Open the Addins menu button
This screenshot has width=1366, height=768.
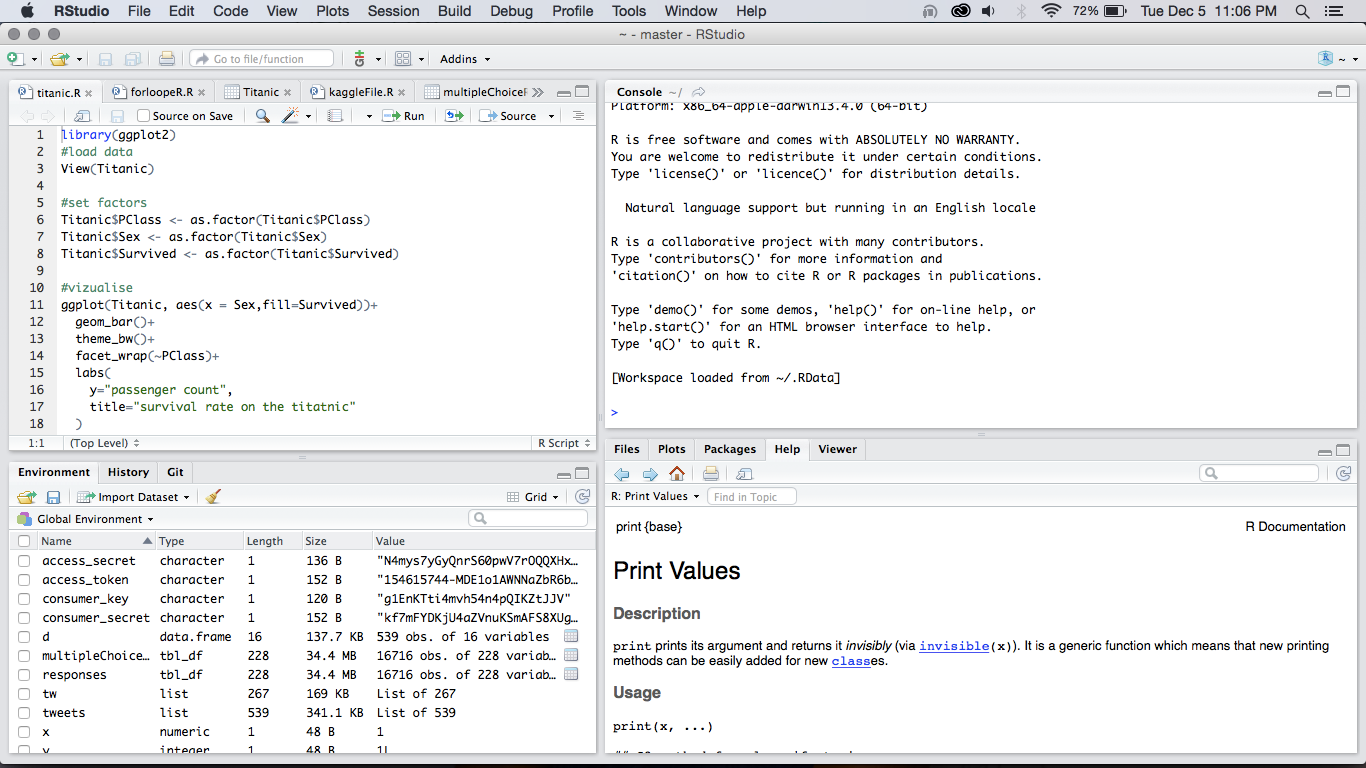tap(463, 58)
